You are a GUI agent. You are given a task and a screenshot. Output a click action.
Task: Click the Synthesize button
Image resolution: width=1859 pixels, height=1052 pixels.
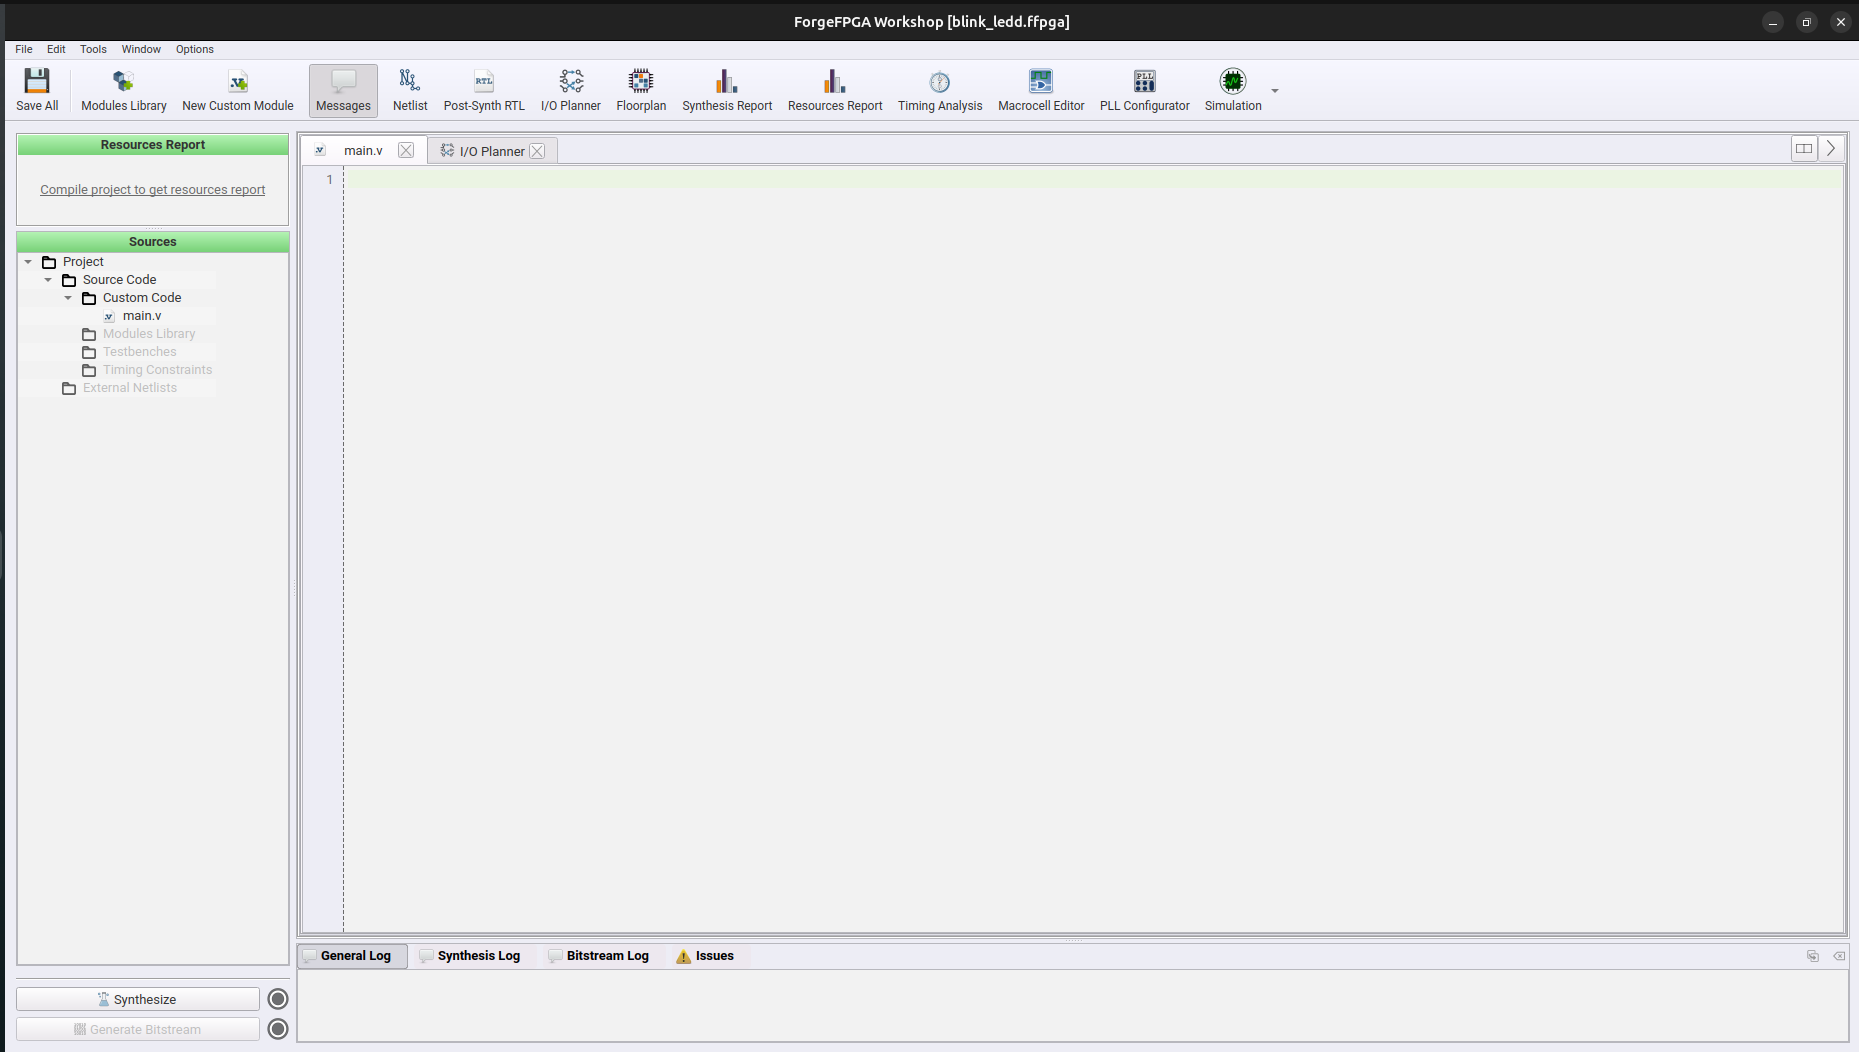(x=138, y=999)
